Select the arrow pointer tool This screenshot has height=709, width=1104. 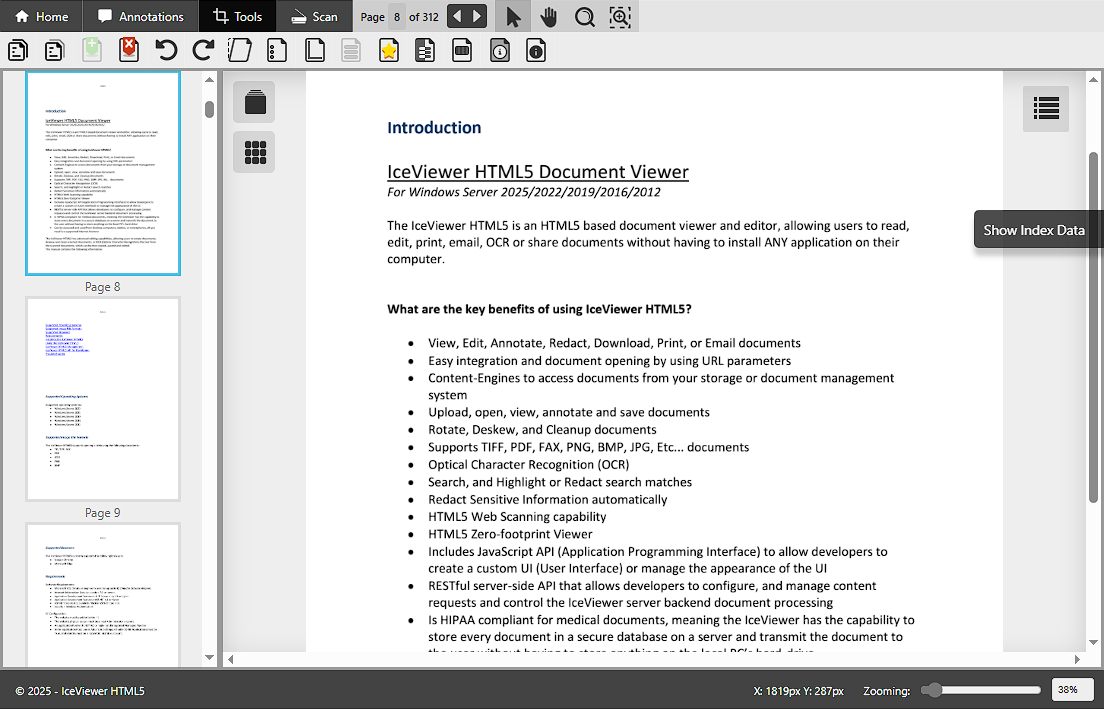point(513,17)
